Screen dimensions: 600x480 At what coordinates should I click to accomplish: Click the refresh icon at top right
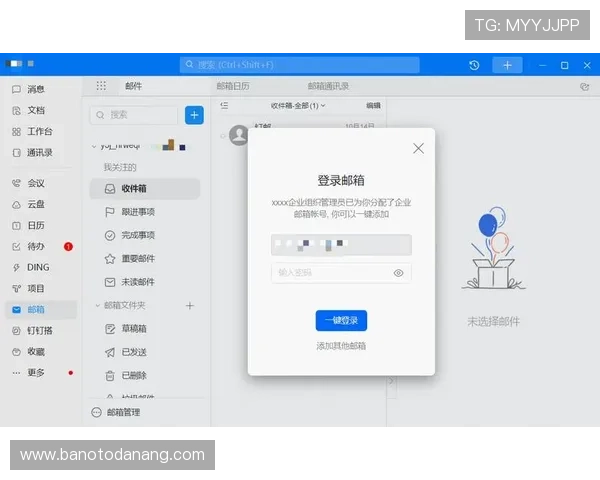[584, 87]
